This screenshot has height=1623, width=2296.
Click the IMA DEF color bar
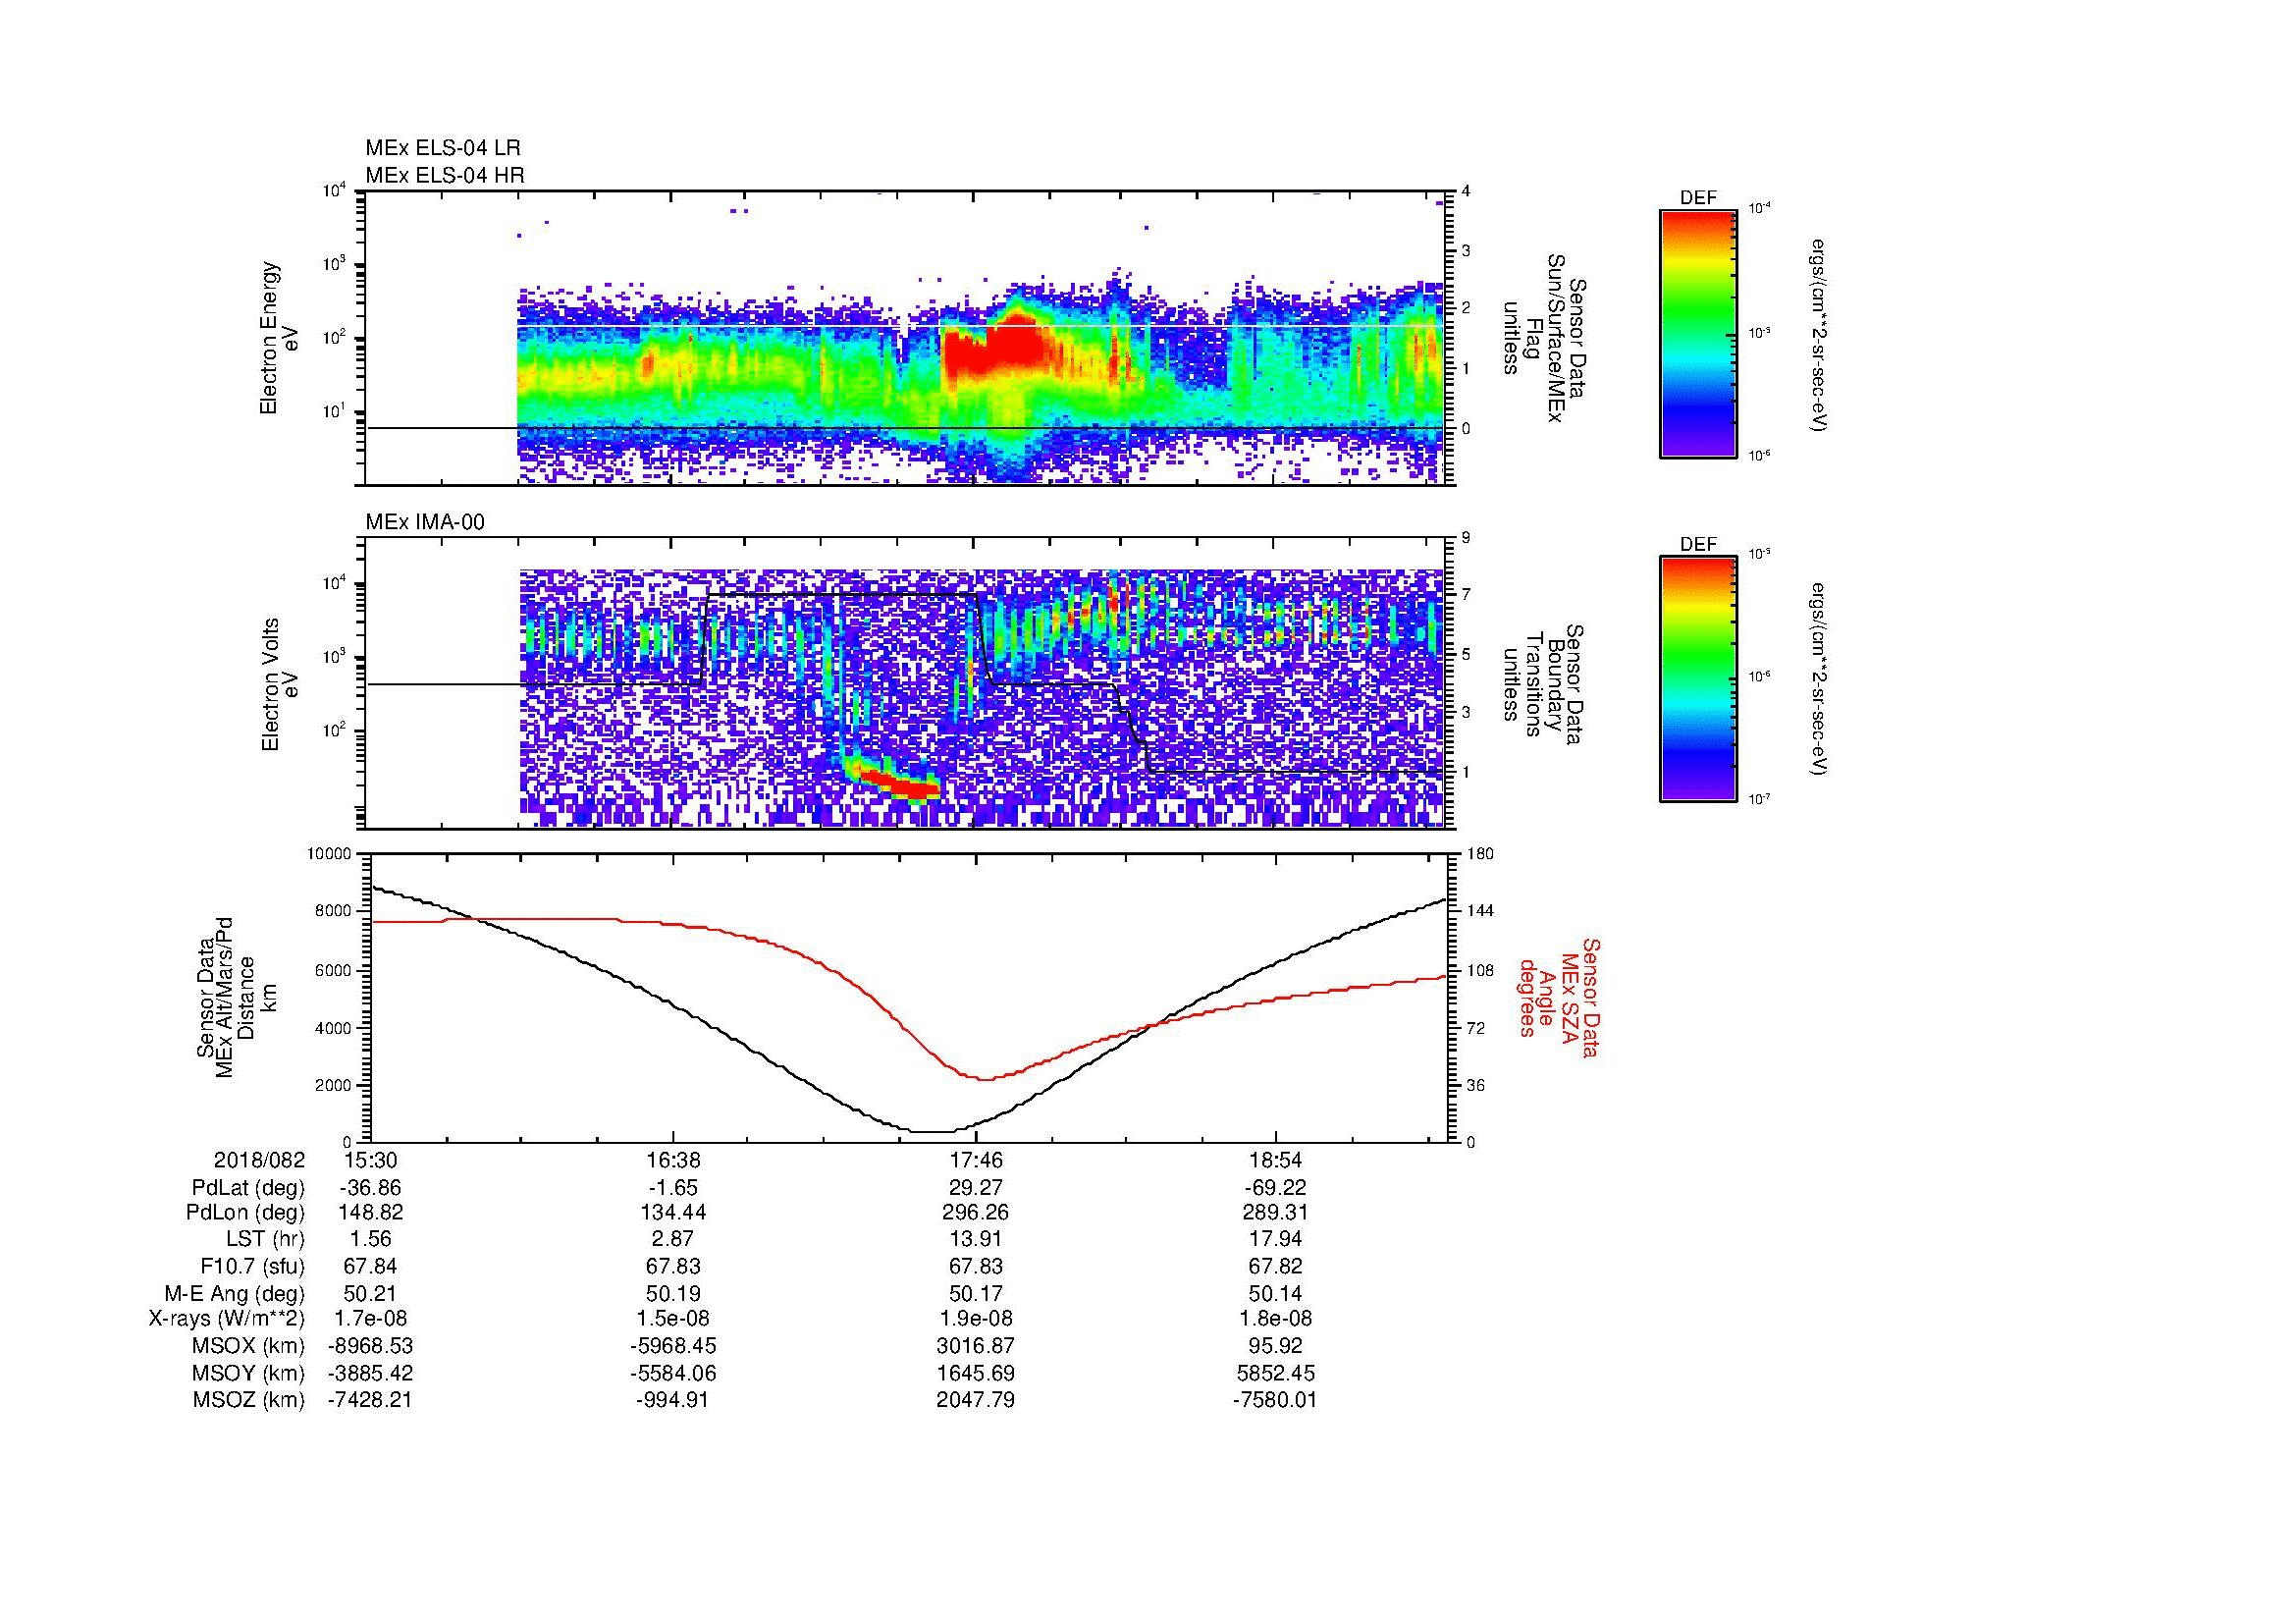point(1698,679)
